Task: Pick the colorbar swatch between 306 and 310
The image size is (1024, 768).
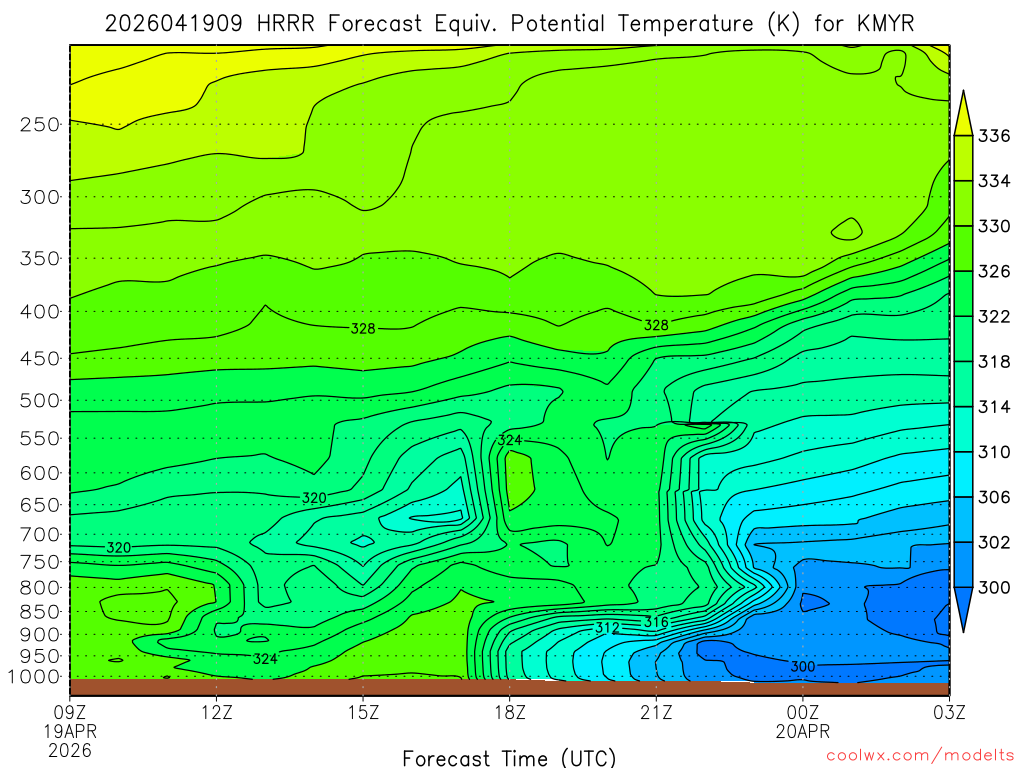Action: pos(963,474)
